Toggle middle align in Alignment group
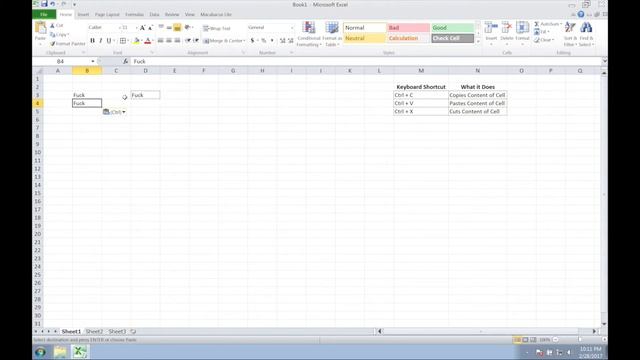 (x=169, y=28)
